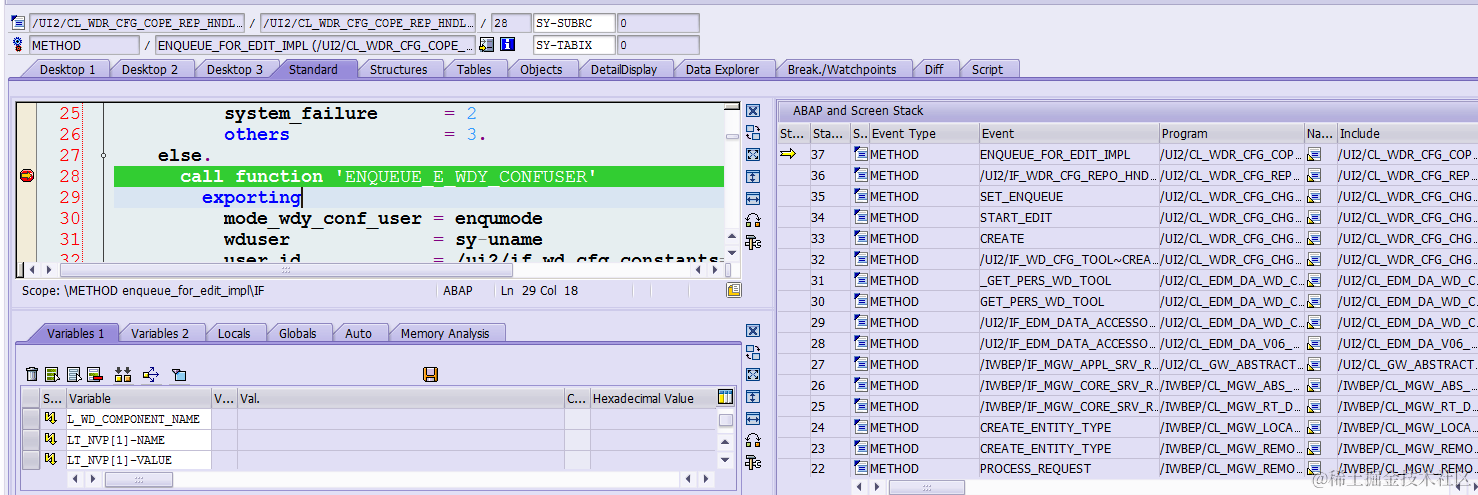Select the Variables 2 tab
The image size is (1478, 495).
tap(160, 333)
